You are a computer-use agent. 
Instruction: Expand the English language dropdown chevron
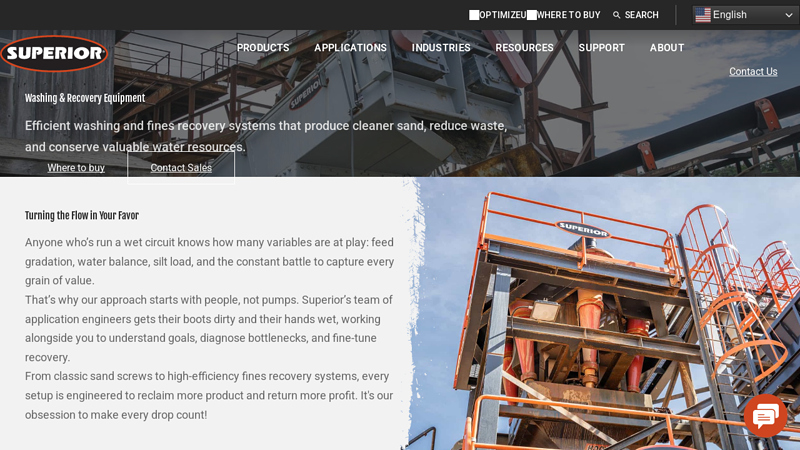(x=789, y=15)
